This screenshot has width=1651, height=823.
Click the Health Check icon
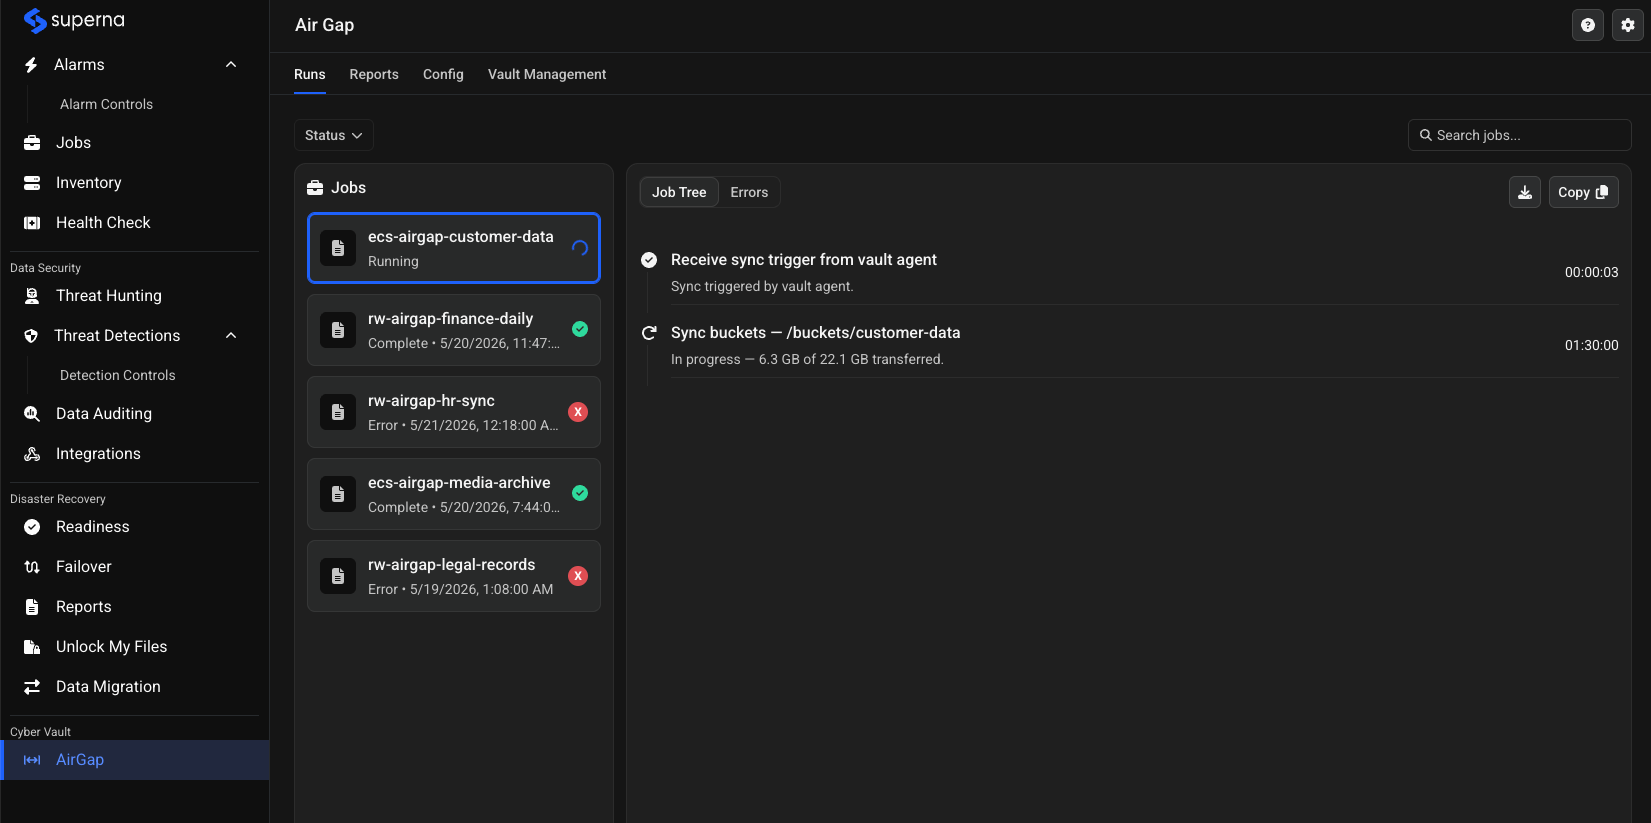32,223
